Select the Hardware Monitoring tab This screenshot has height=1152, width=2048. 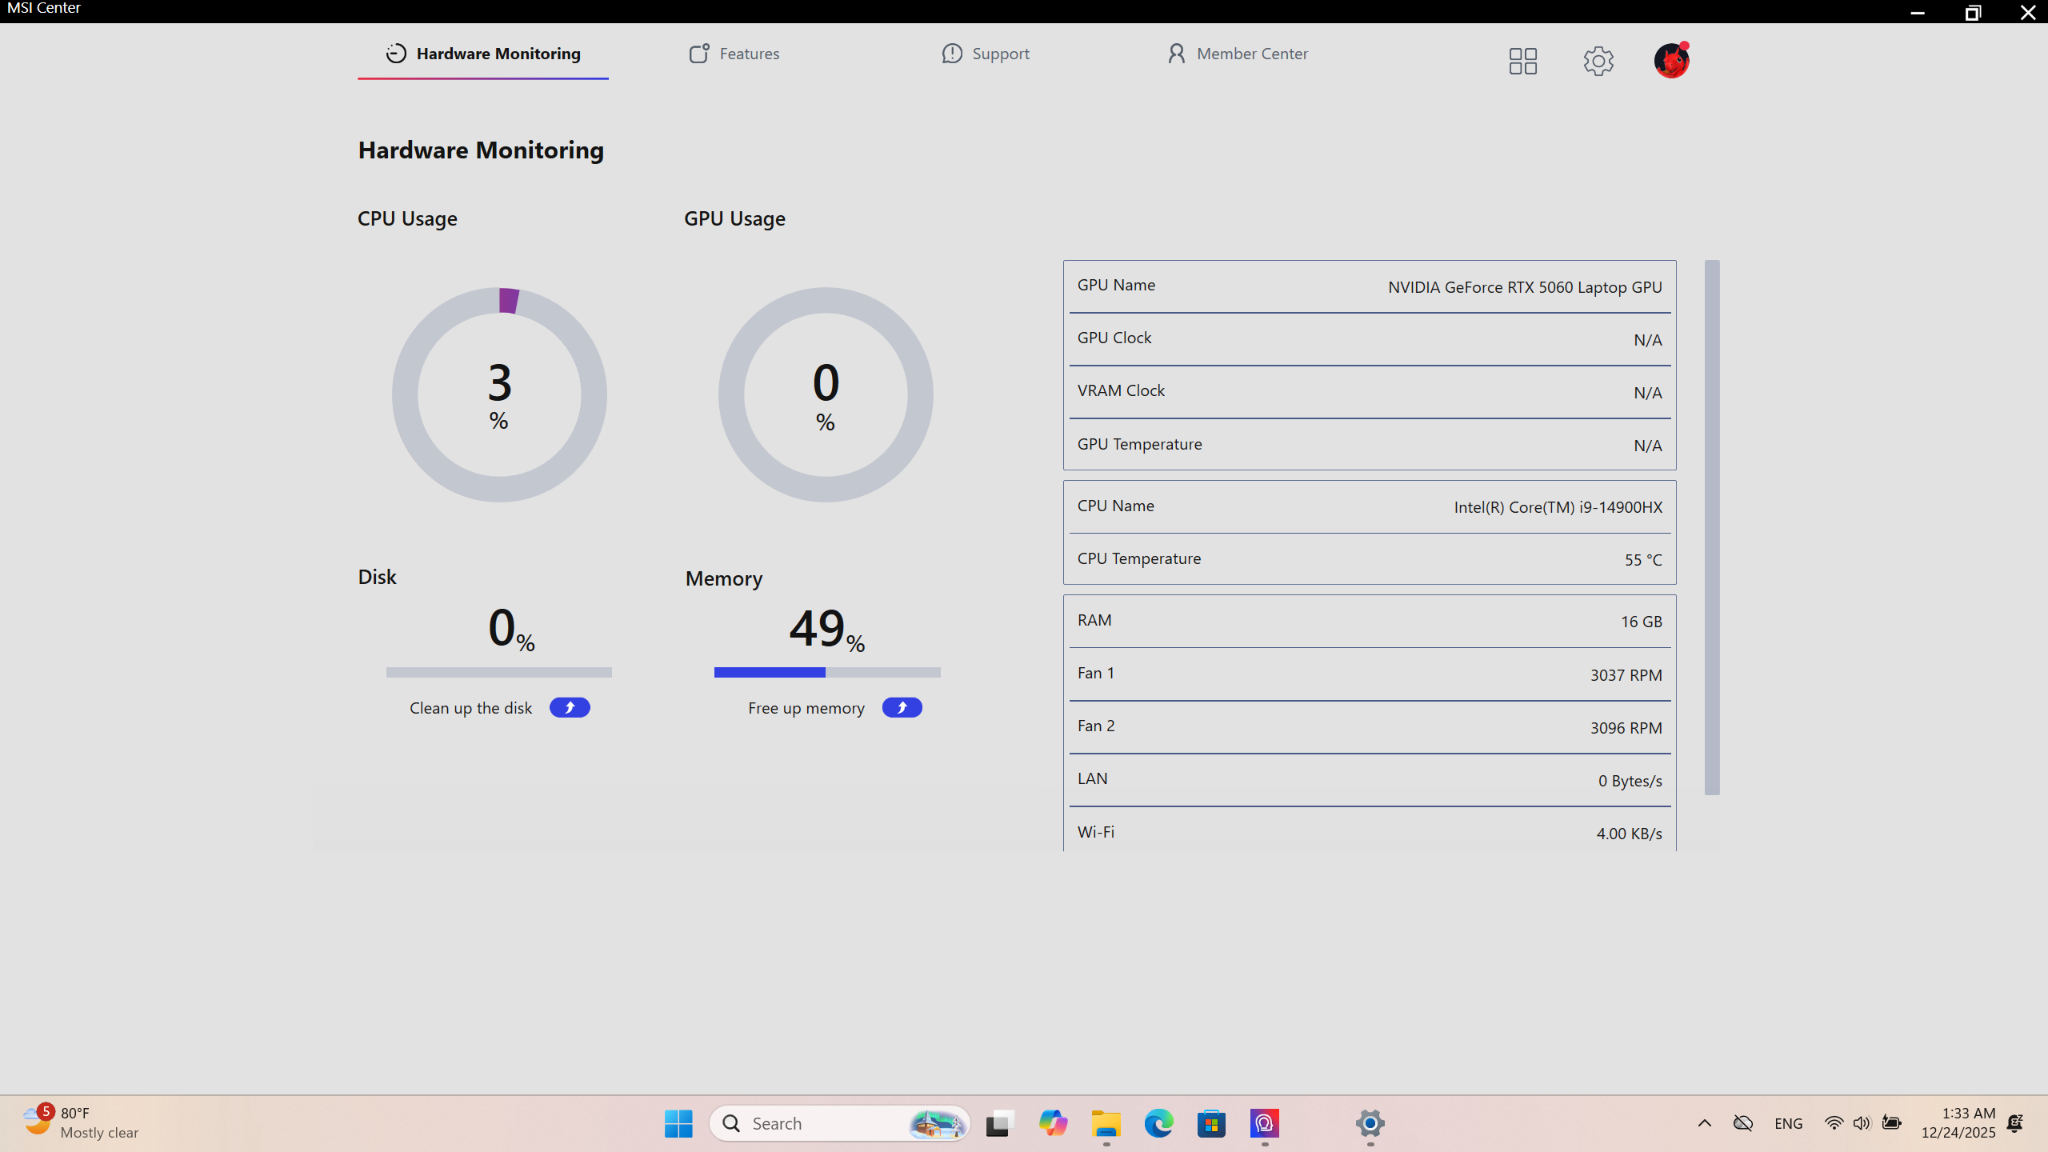coord(483,54)
